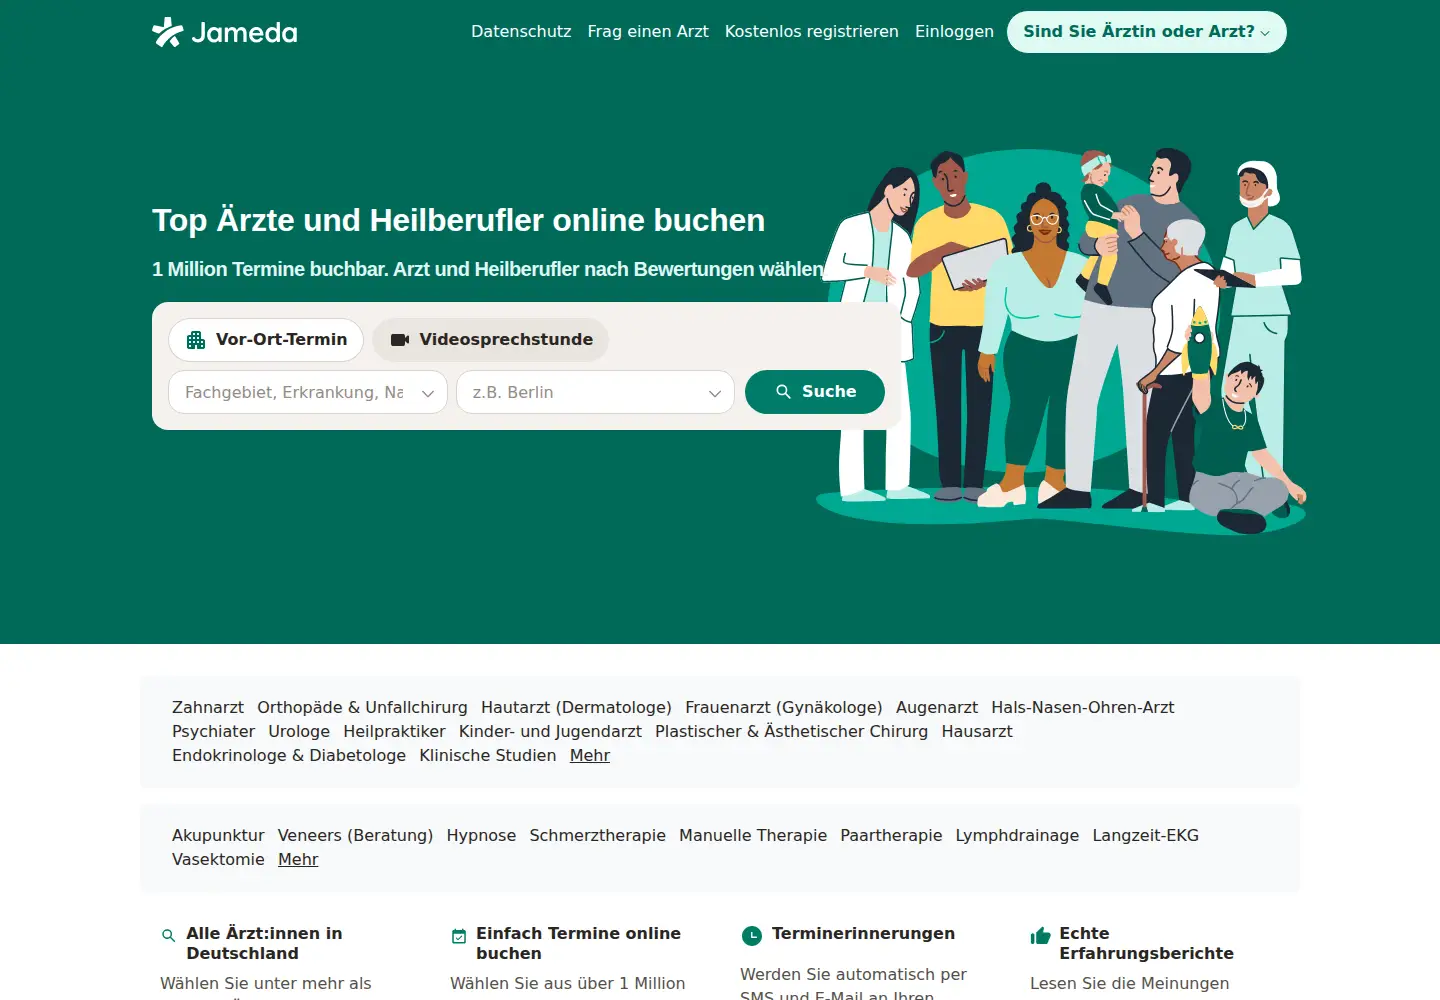Open Orthopäde & Unfallchirurg link

(362, 707)
